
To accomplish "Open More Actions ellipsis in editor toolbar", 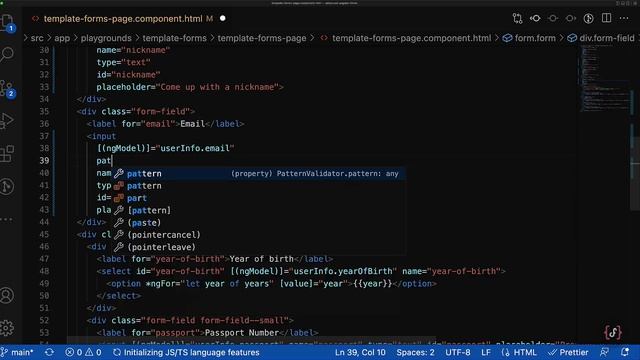I will pos(624,18).
